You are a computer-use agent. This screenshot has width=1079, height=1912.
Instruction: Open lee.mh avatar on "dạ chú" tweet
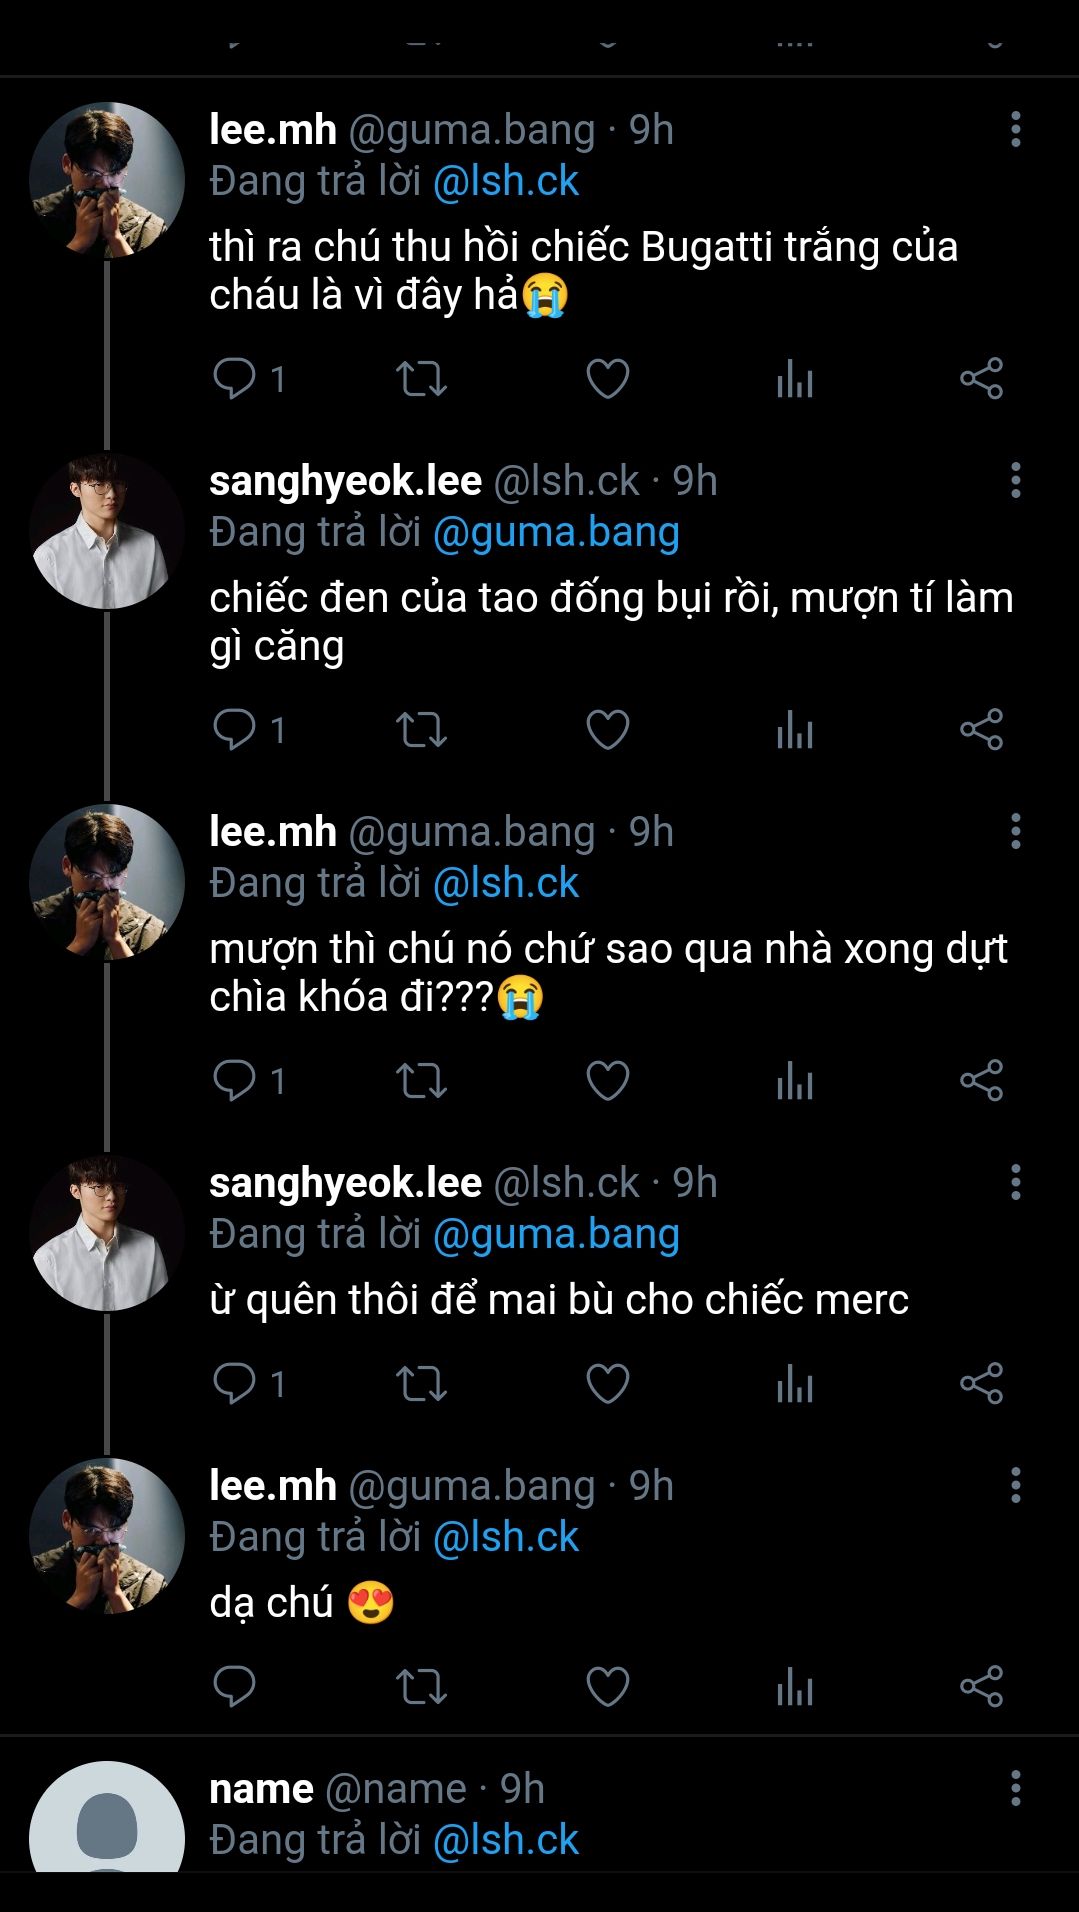pos(107,1536)
